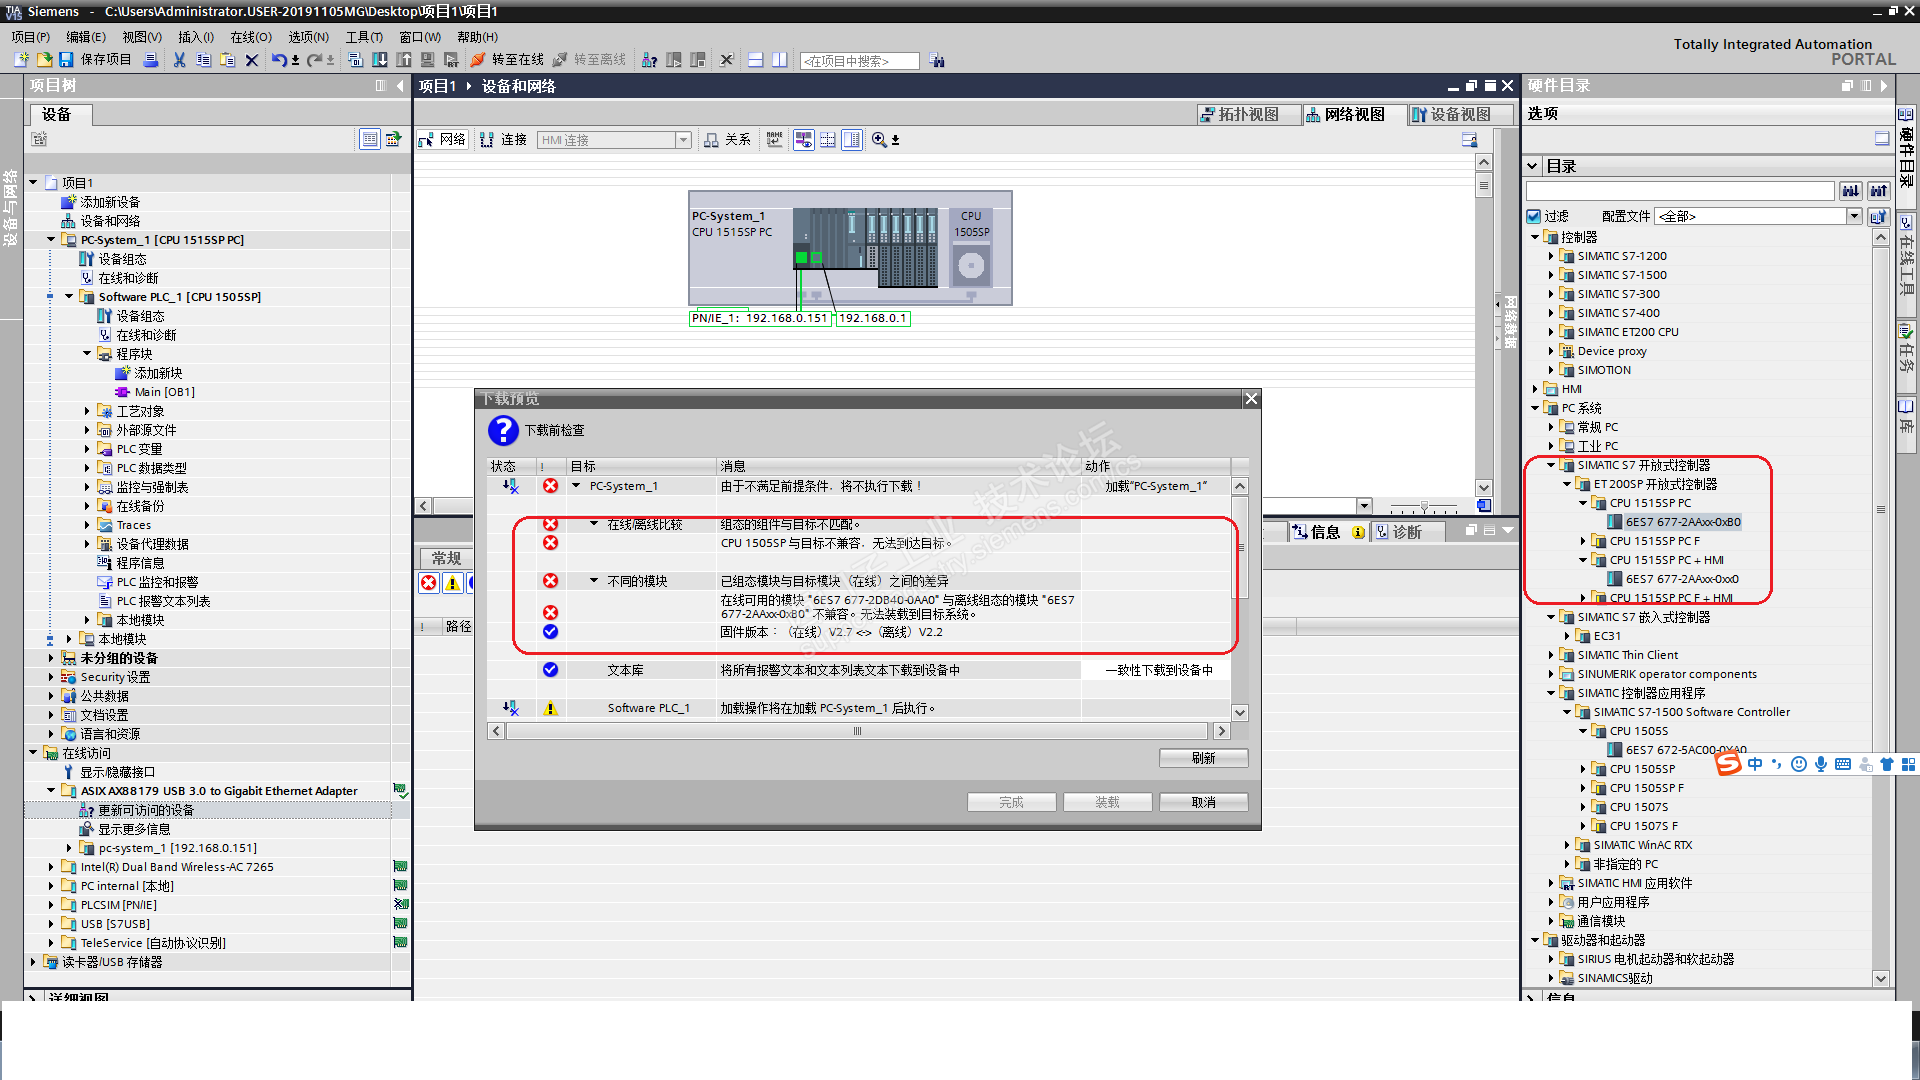Expand the SIMATIC S7-1500 catalog folder
1920x1080 pixels.
[x=1551, y=275]
